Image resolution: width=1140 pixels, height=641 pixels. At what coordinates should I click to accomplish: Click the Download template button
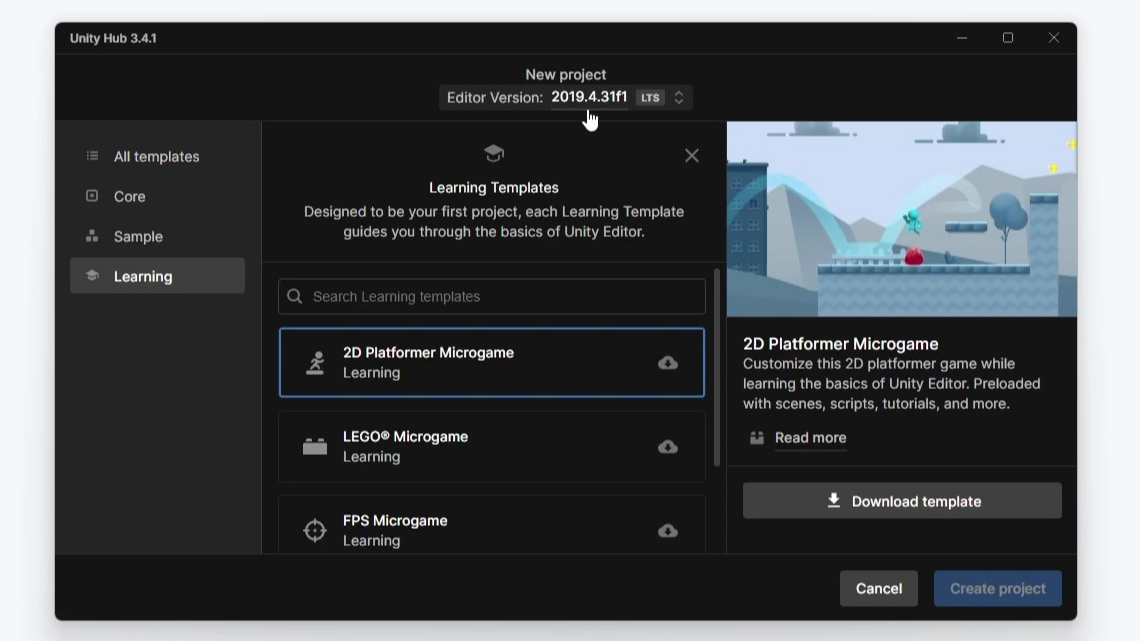[902, 501]
